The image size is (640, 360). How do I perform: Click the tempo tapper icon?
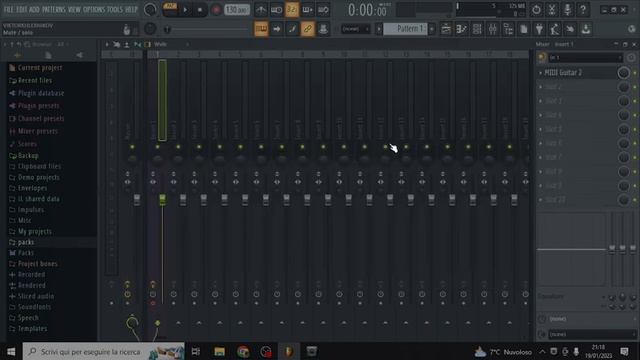click(555, 29)
